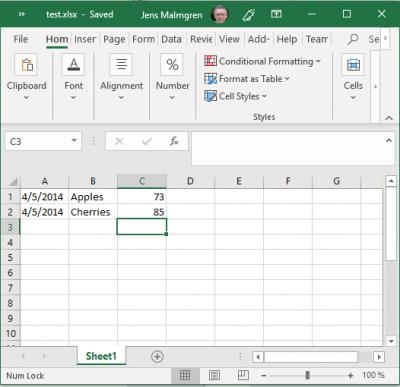Collapse the ribbon with the chevron
The image size is (400, 387).
[389, 118]
